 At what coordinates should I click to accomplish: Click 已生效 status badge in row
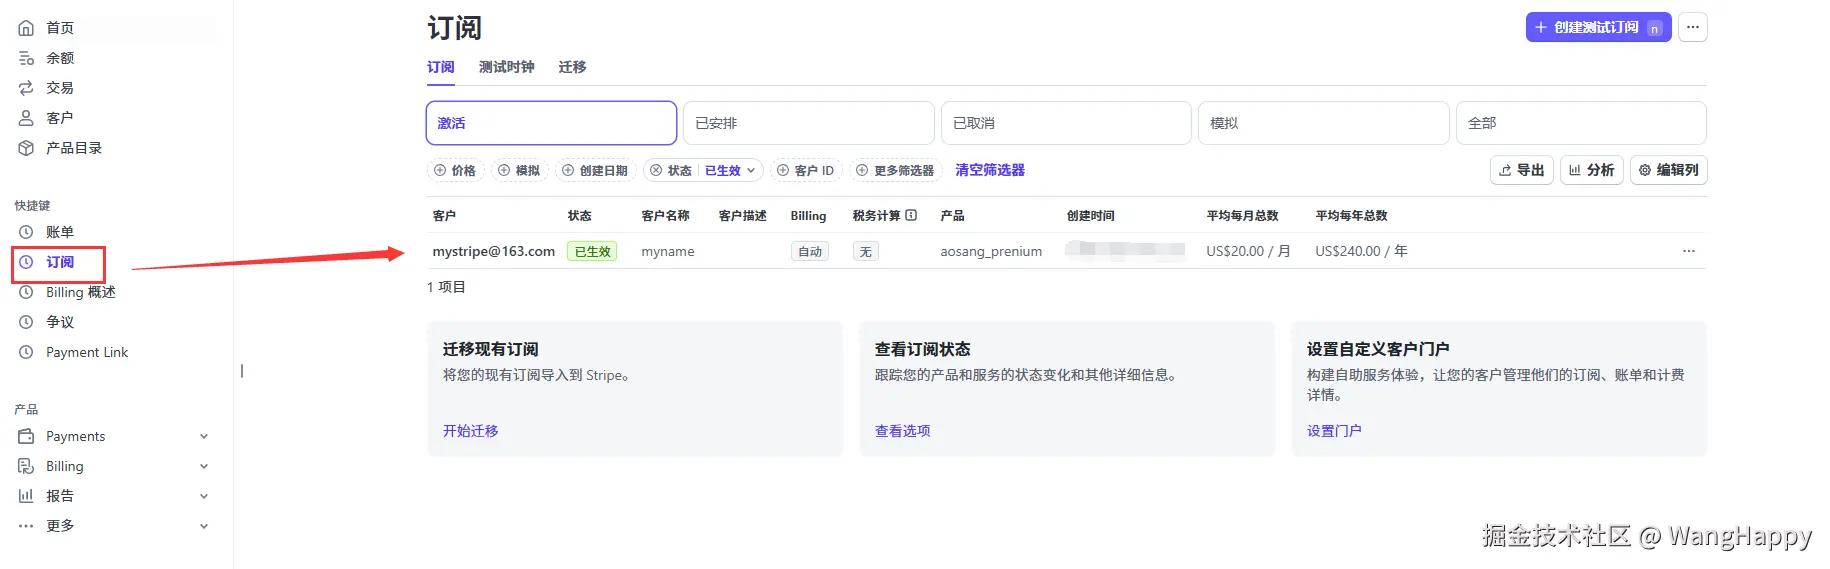pos(592,251)
